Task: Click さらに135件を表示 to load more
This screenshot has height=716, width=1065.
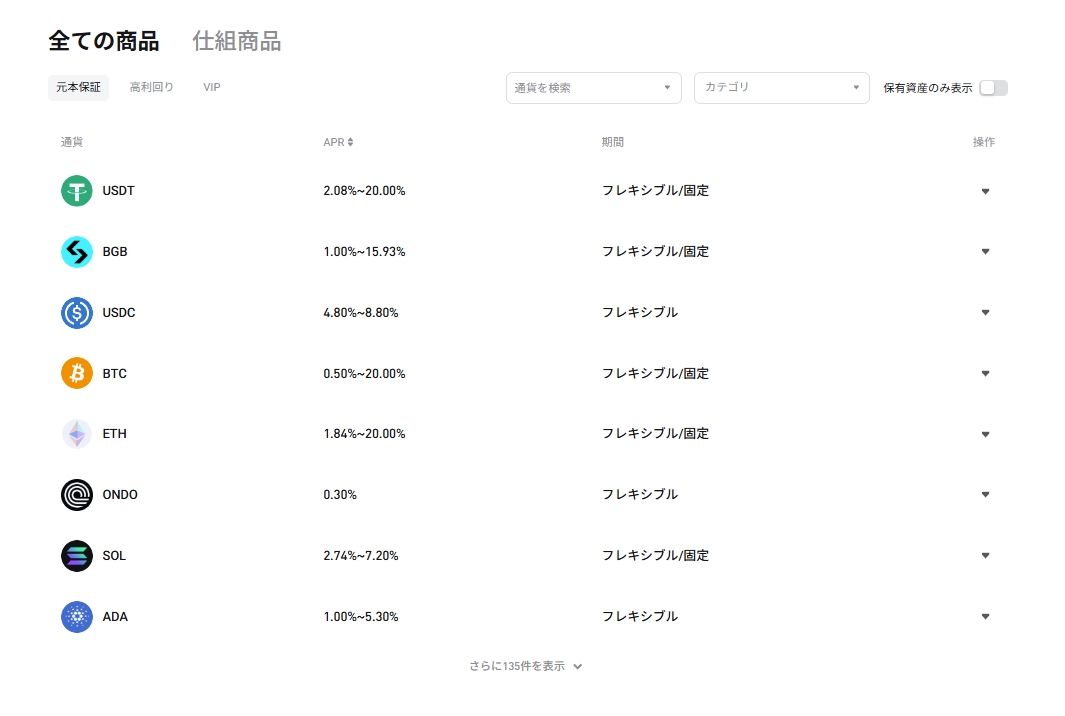Action: [526, 666]
